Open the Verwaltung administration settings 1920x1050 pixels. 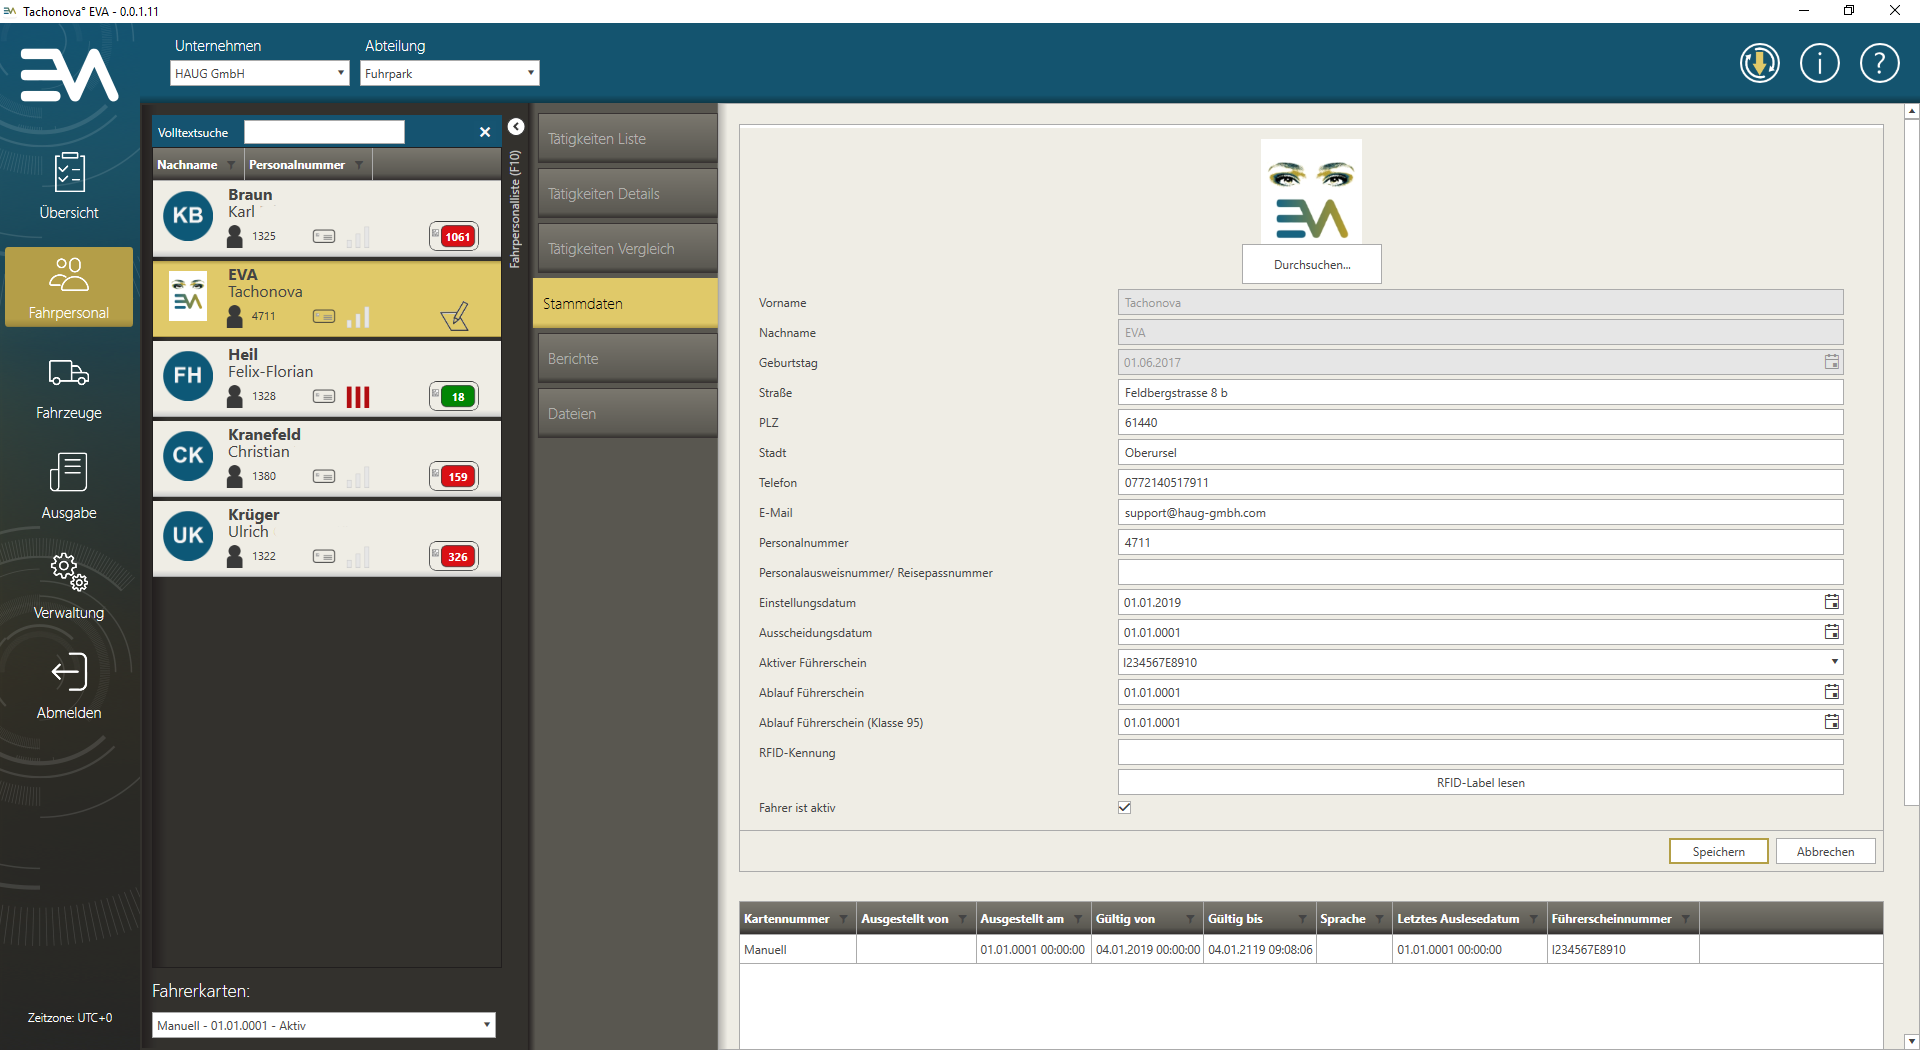pos(69,586)
